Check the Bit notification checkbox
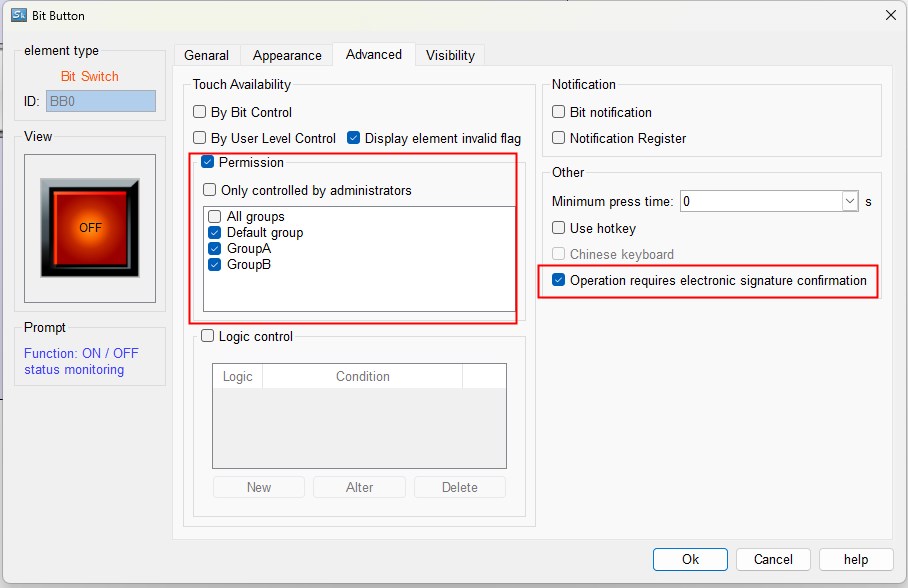Screen dimensions: 908x588 pos(559,113)
